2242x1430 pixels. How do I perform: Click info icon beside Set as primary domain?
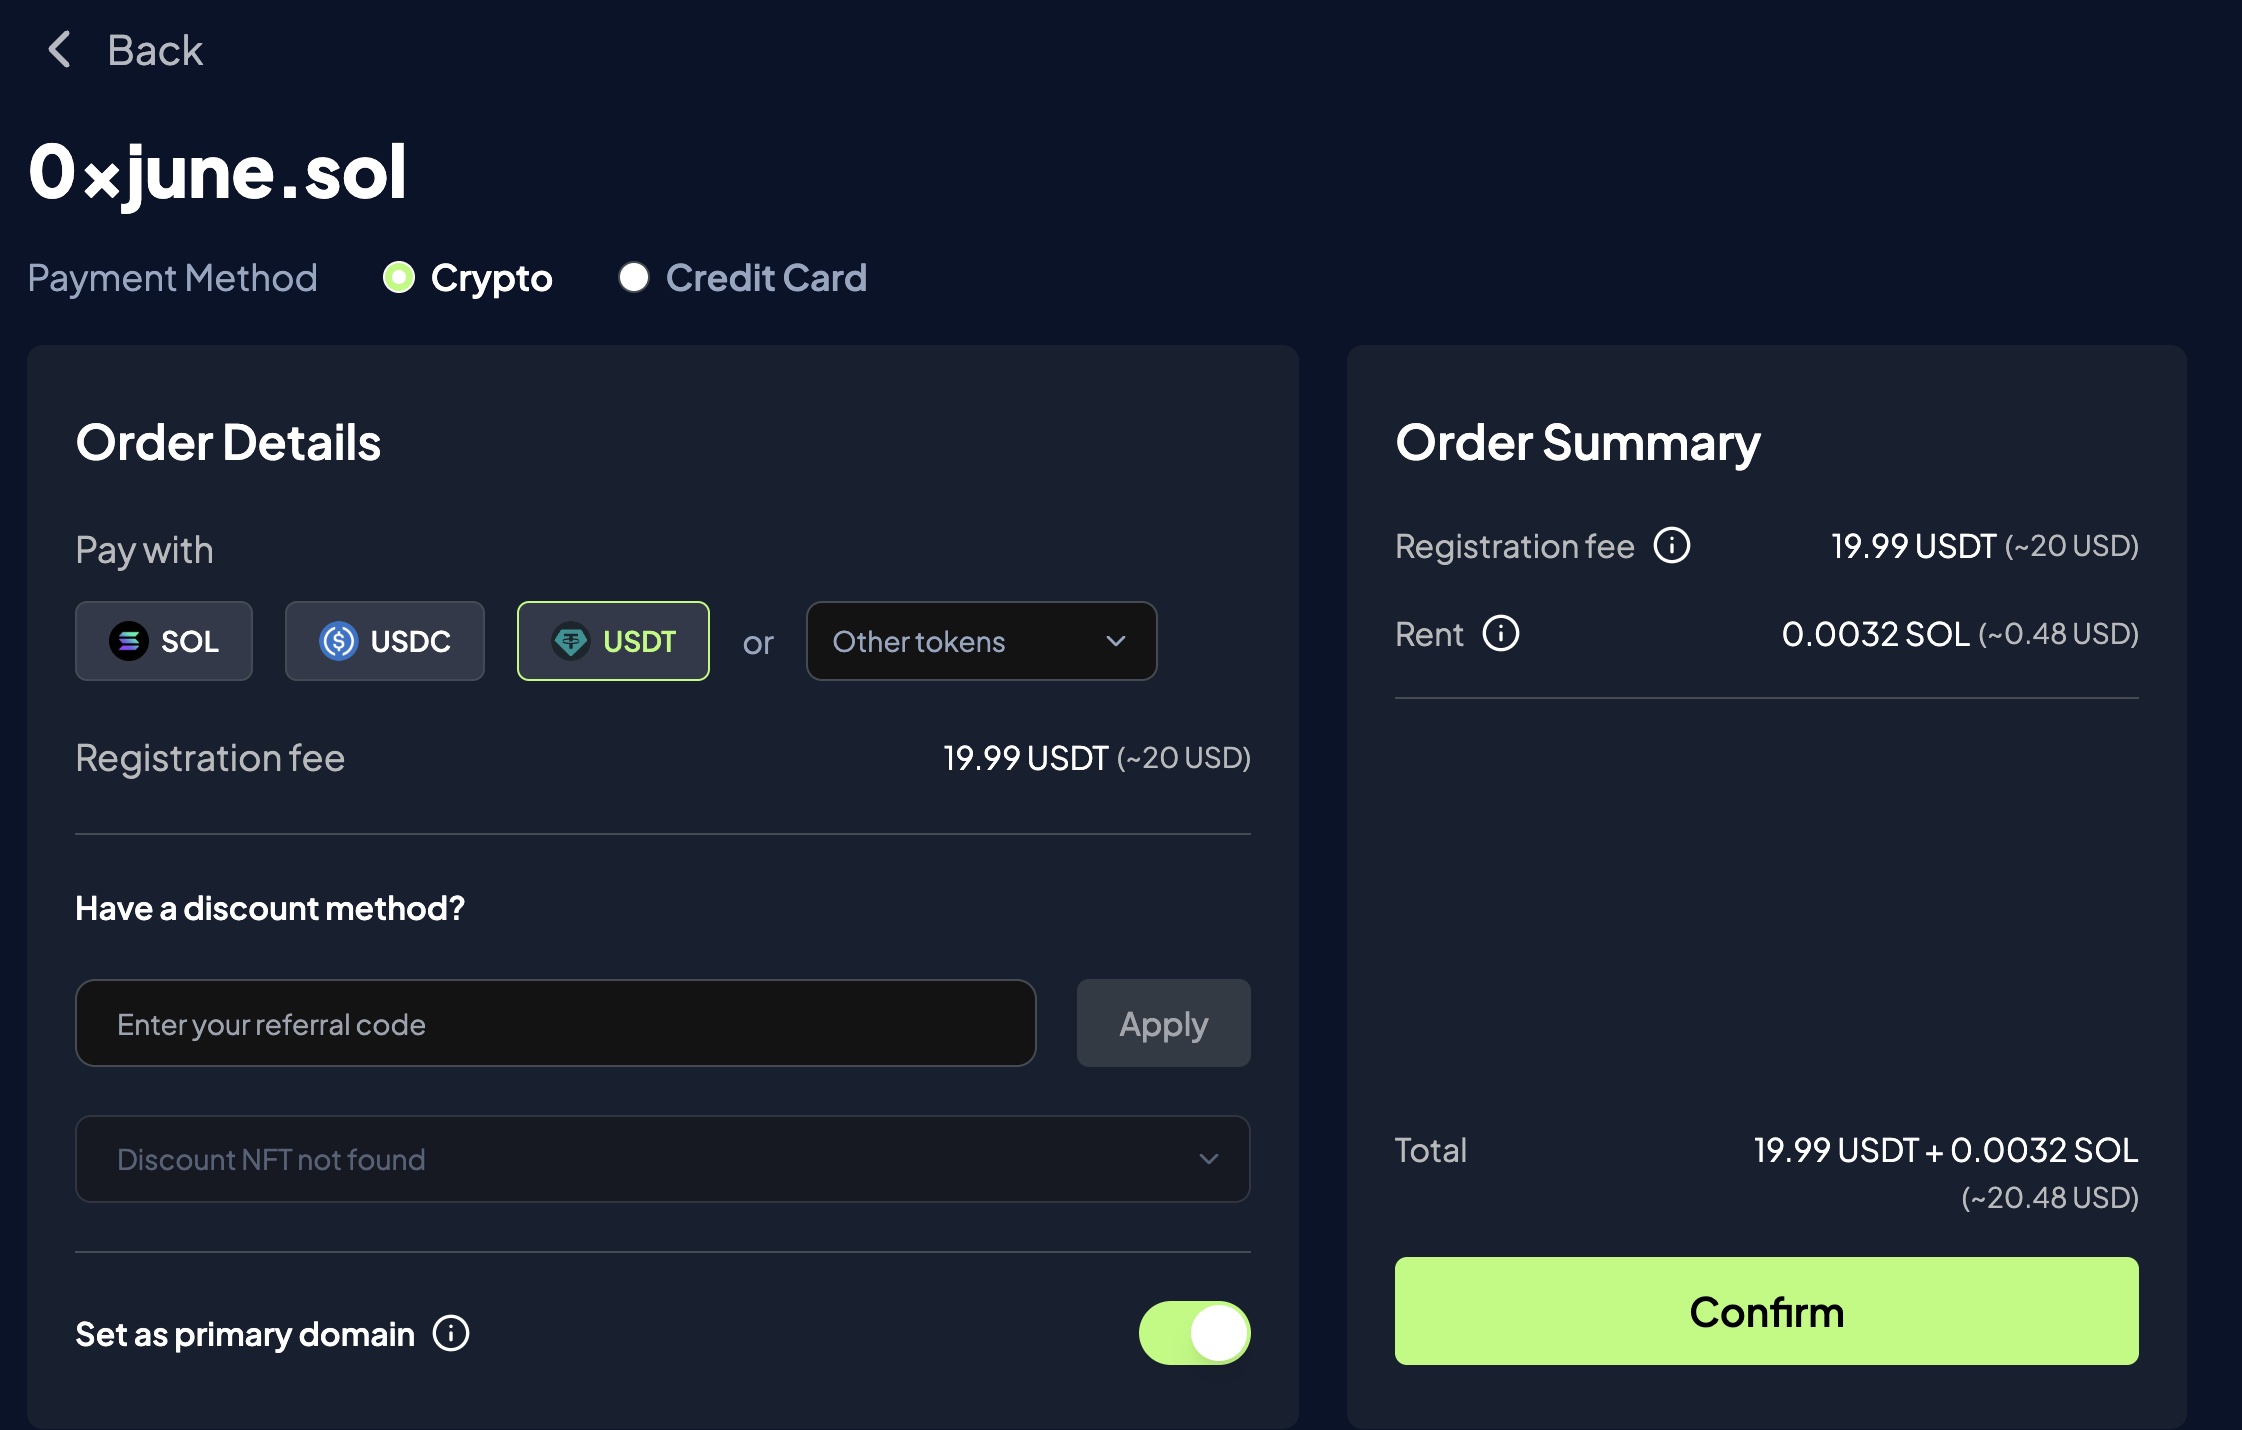point(451,1333)
